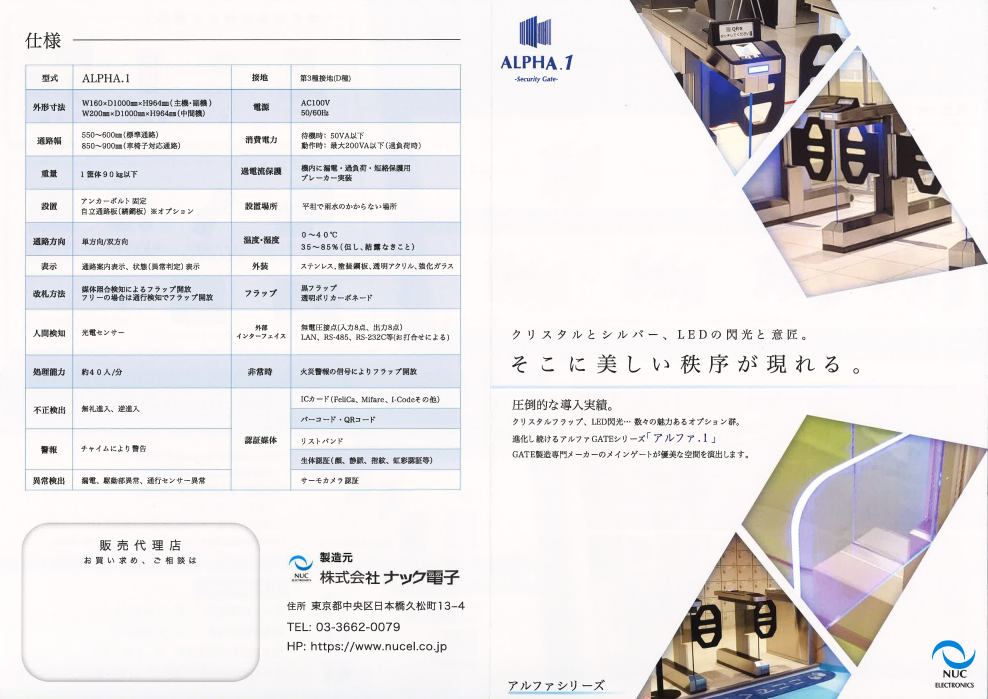
Task: Click the 不正検出 row header
Action: pos(49,410)
